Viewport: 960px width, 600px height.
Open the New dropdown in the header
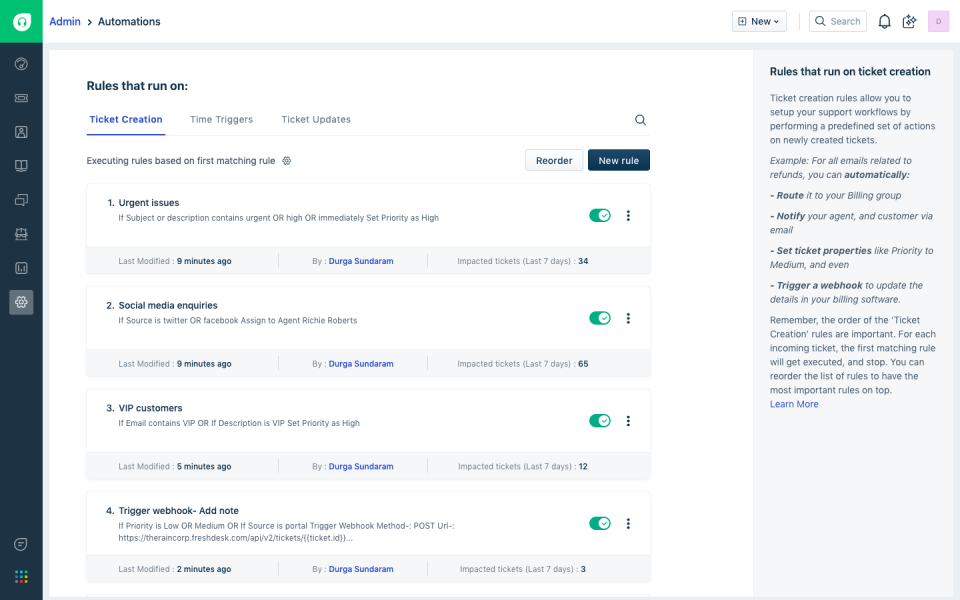pos(758,21)
